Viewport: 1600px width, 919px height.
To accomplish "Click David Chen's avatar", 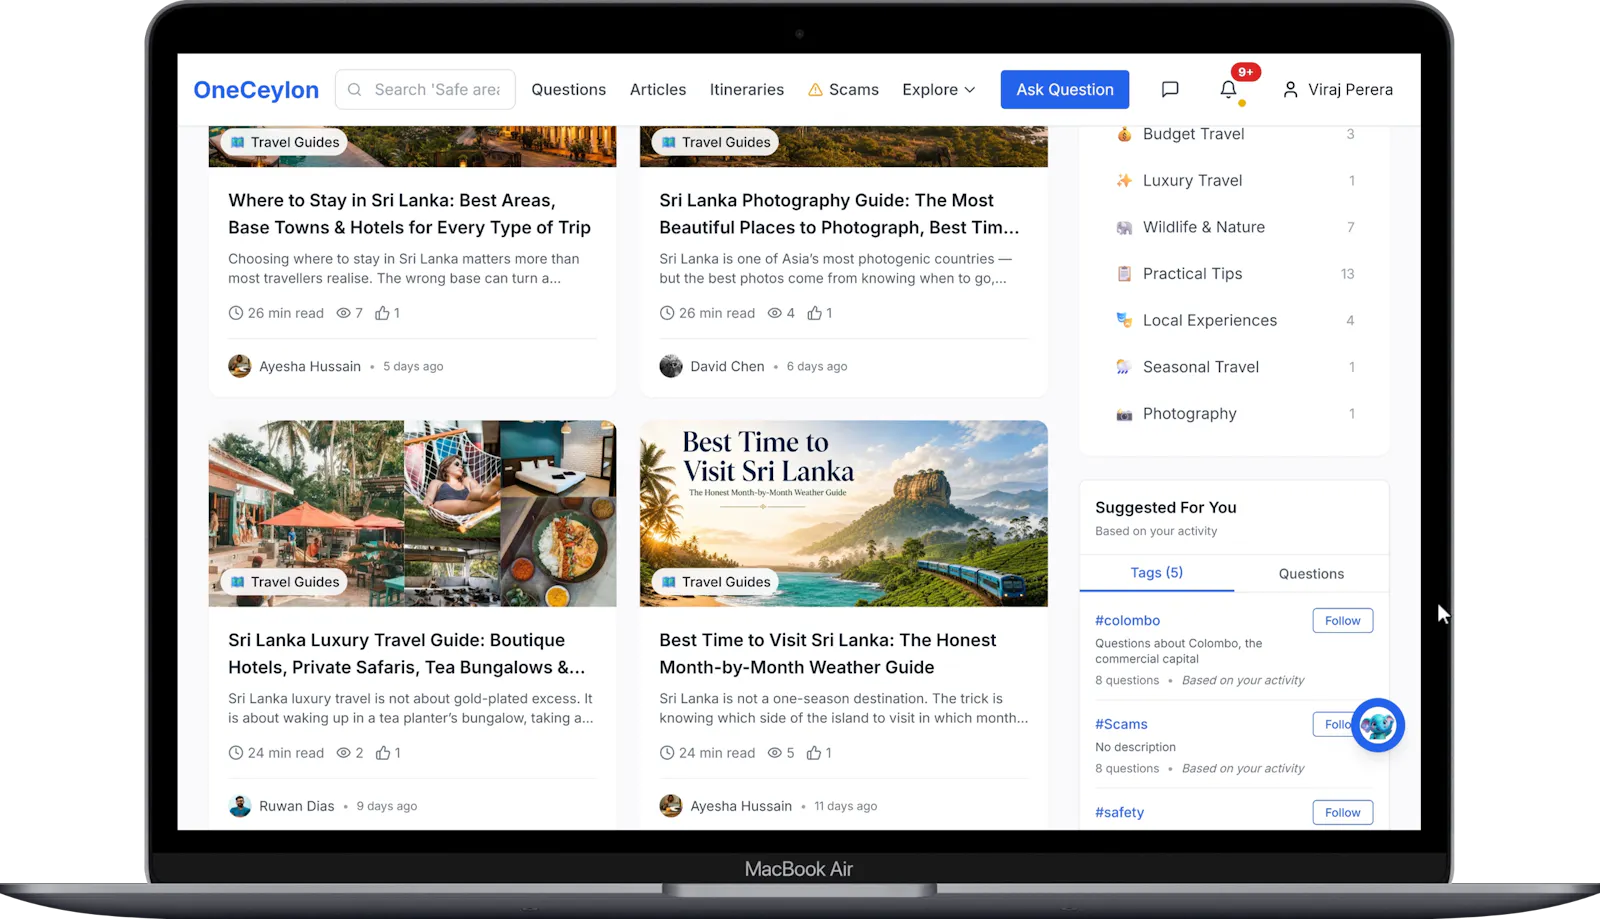I will coord(671,366).
